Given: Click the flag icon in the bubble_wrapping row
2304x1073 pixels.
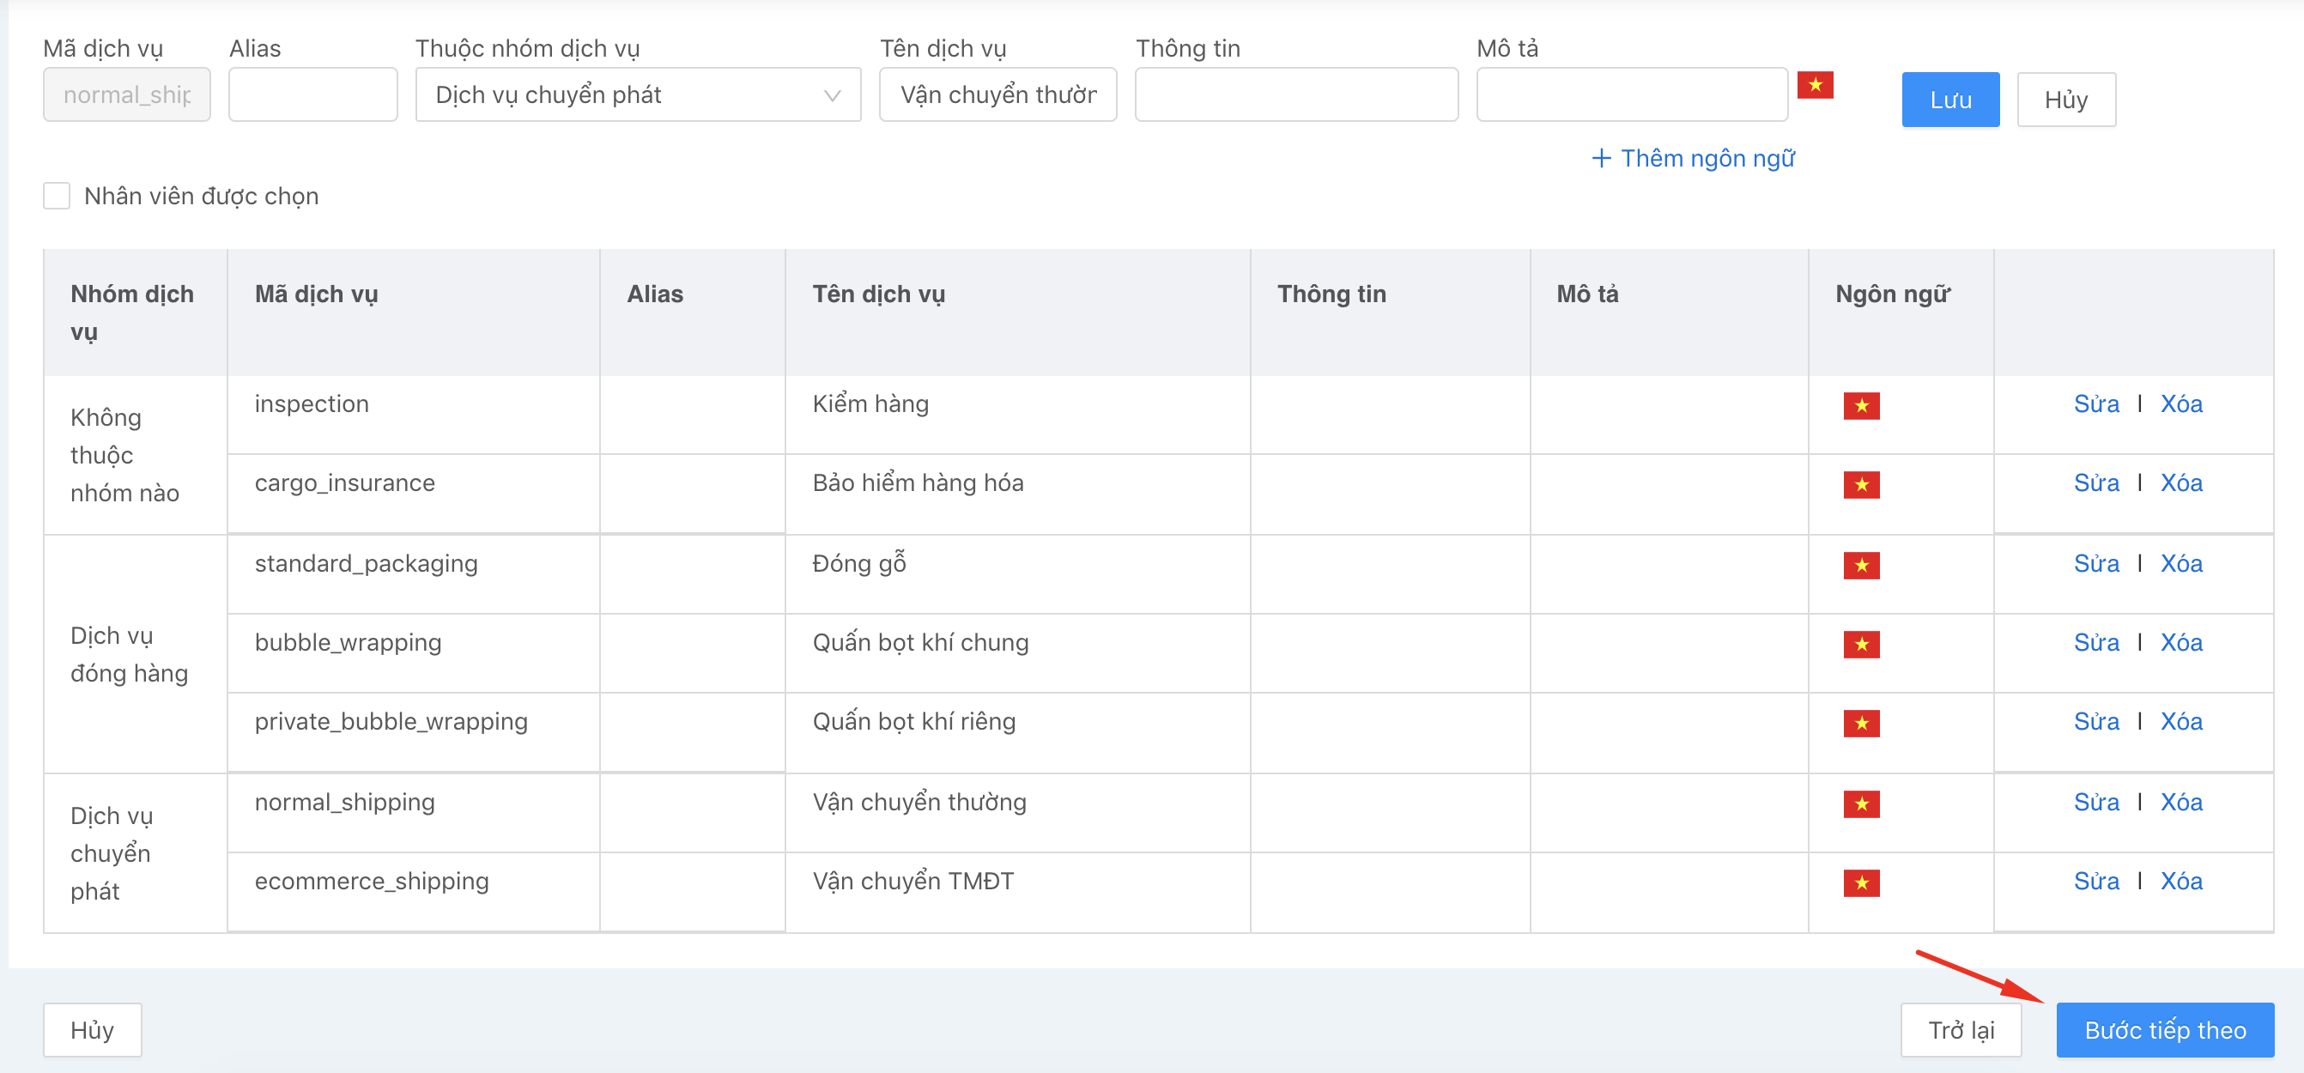Looking at the screenshot, I should 1861,644.
